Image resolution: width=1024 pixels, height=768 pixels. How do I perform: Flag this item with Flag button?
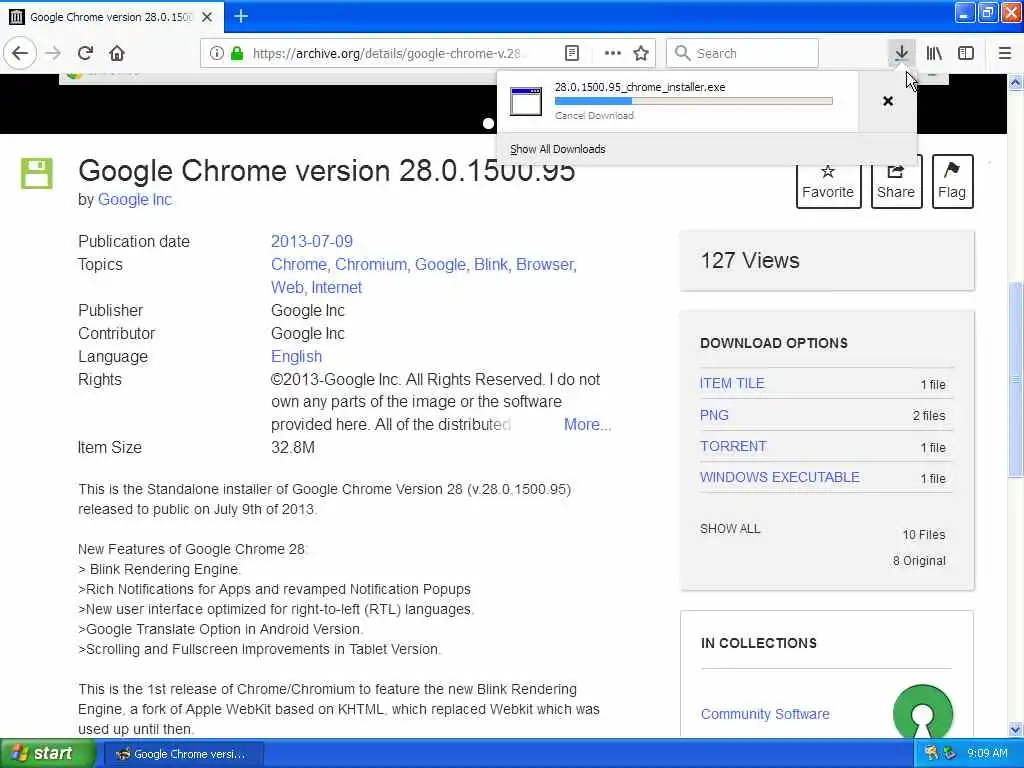pyautogui.click(x=952, y=182)
